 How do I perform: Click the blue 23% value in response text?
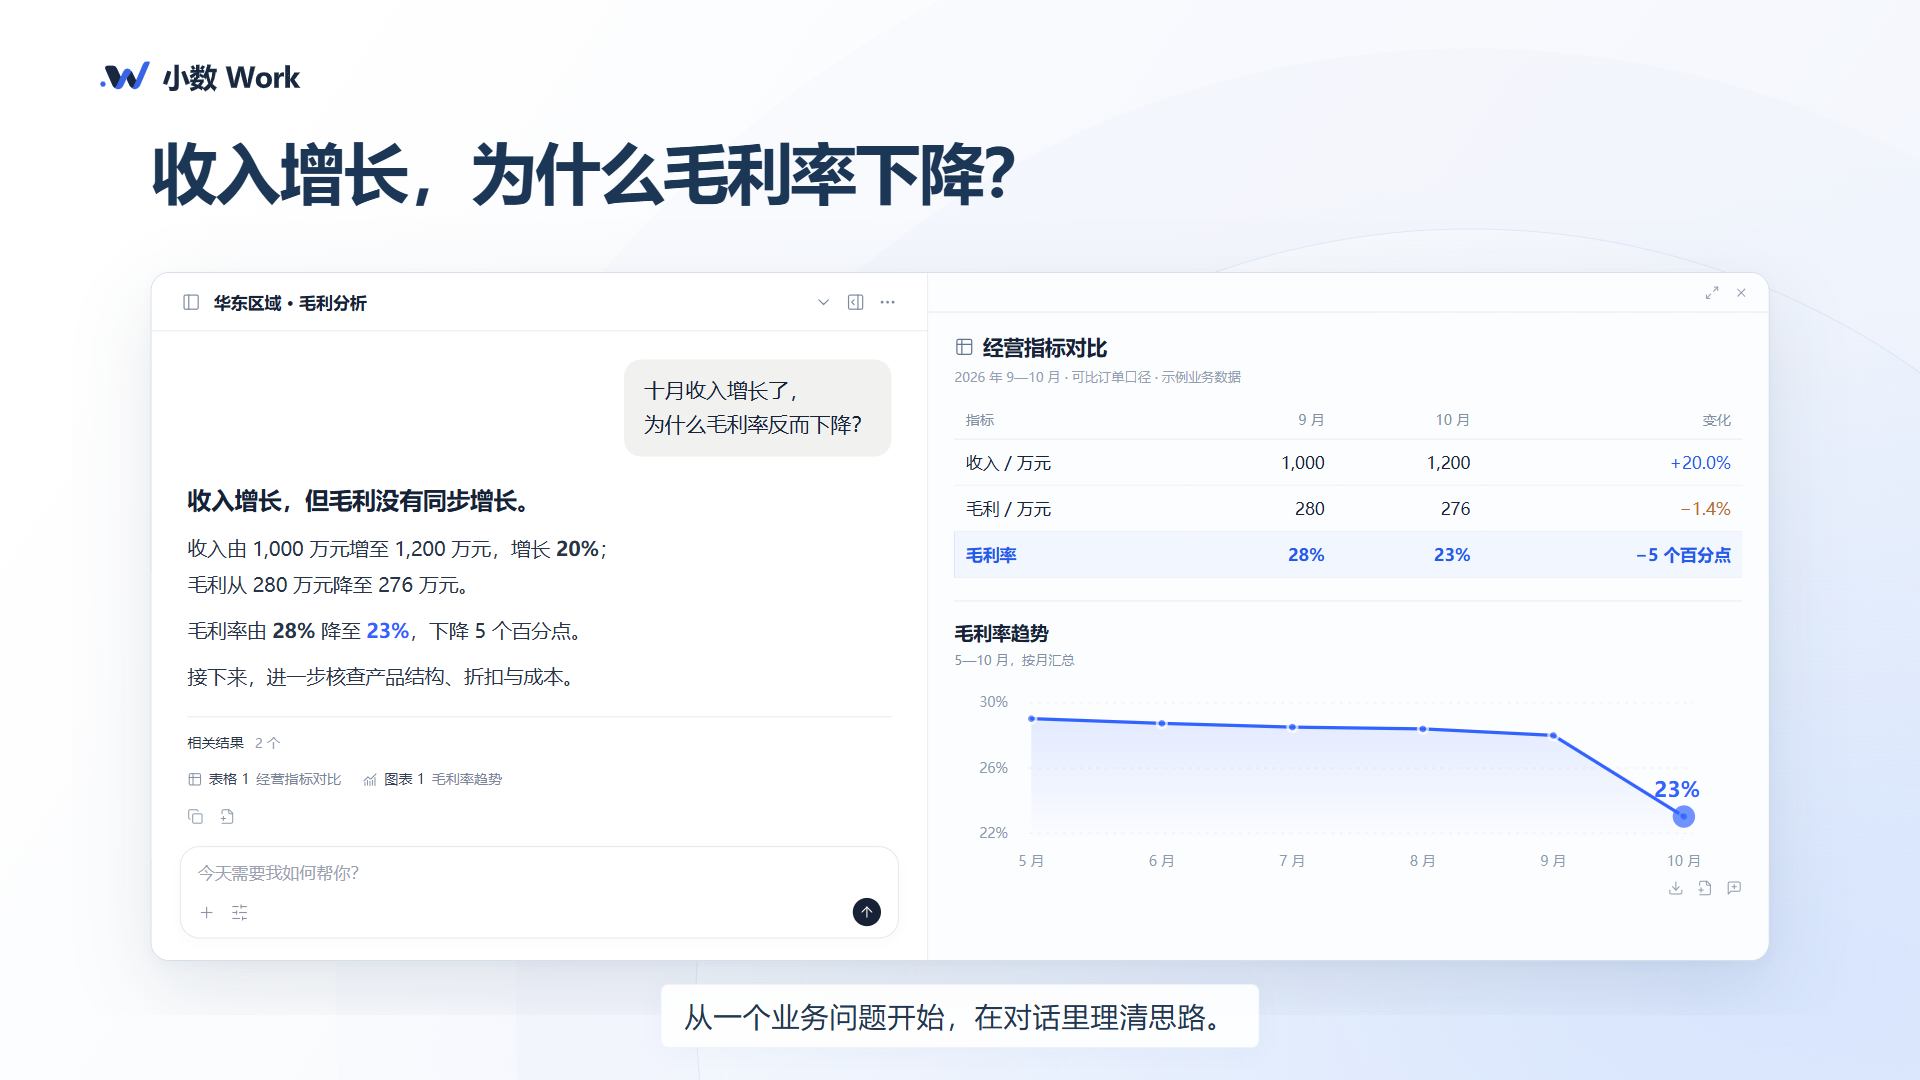click(387, 631)
